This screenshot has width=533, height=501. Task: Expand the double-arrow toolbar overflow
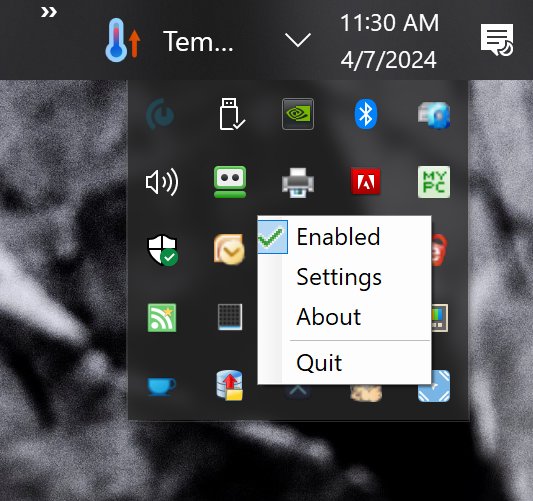(49, 13)
